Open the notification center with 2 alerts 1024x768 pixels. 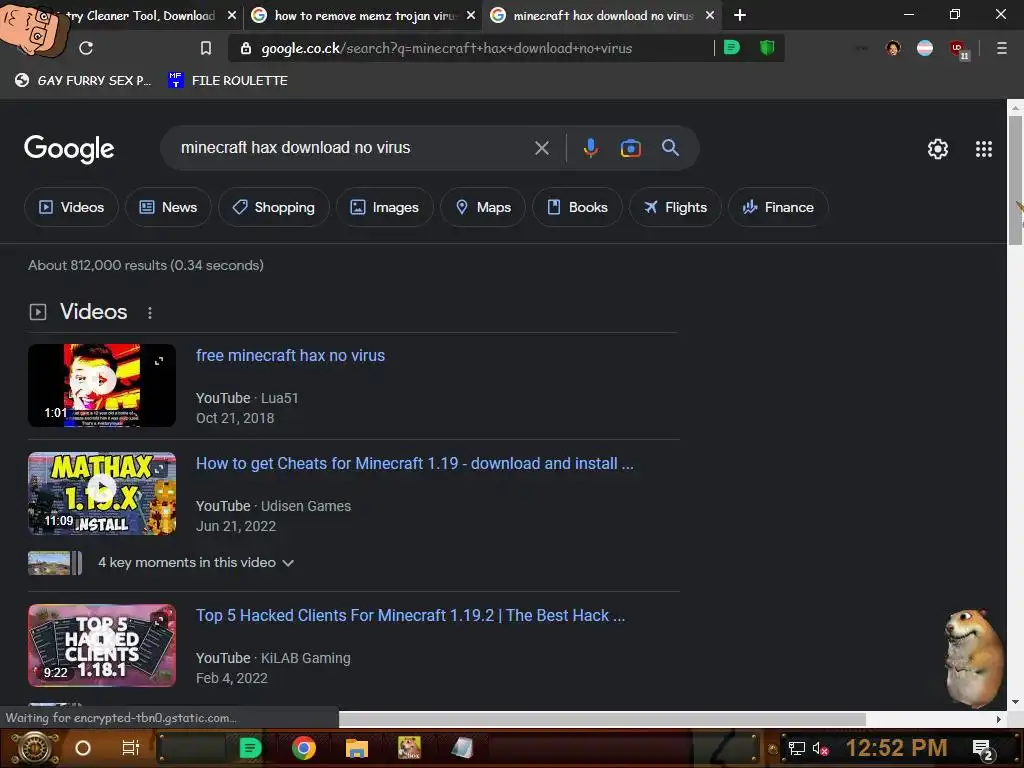983,750
